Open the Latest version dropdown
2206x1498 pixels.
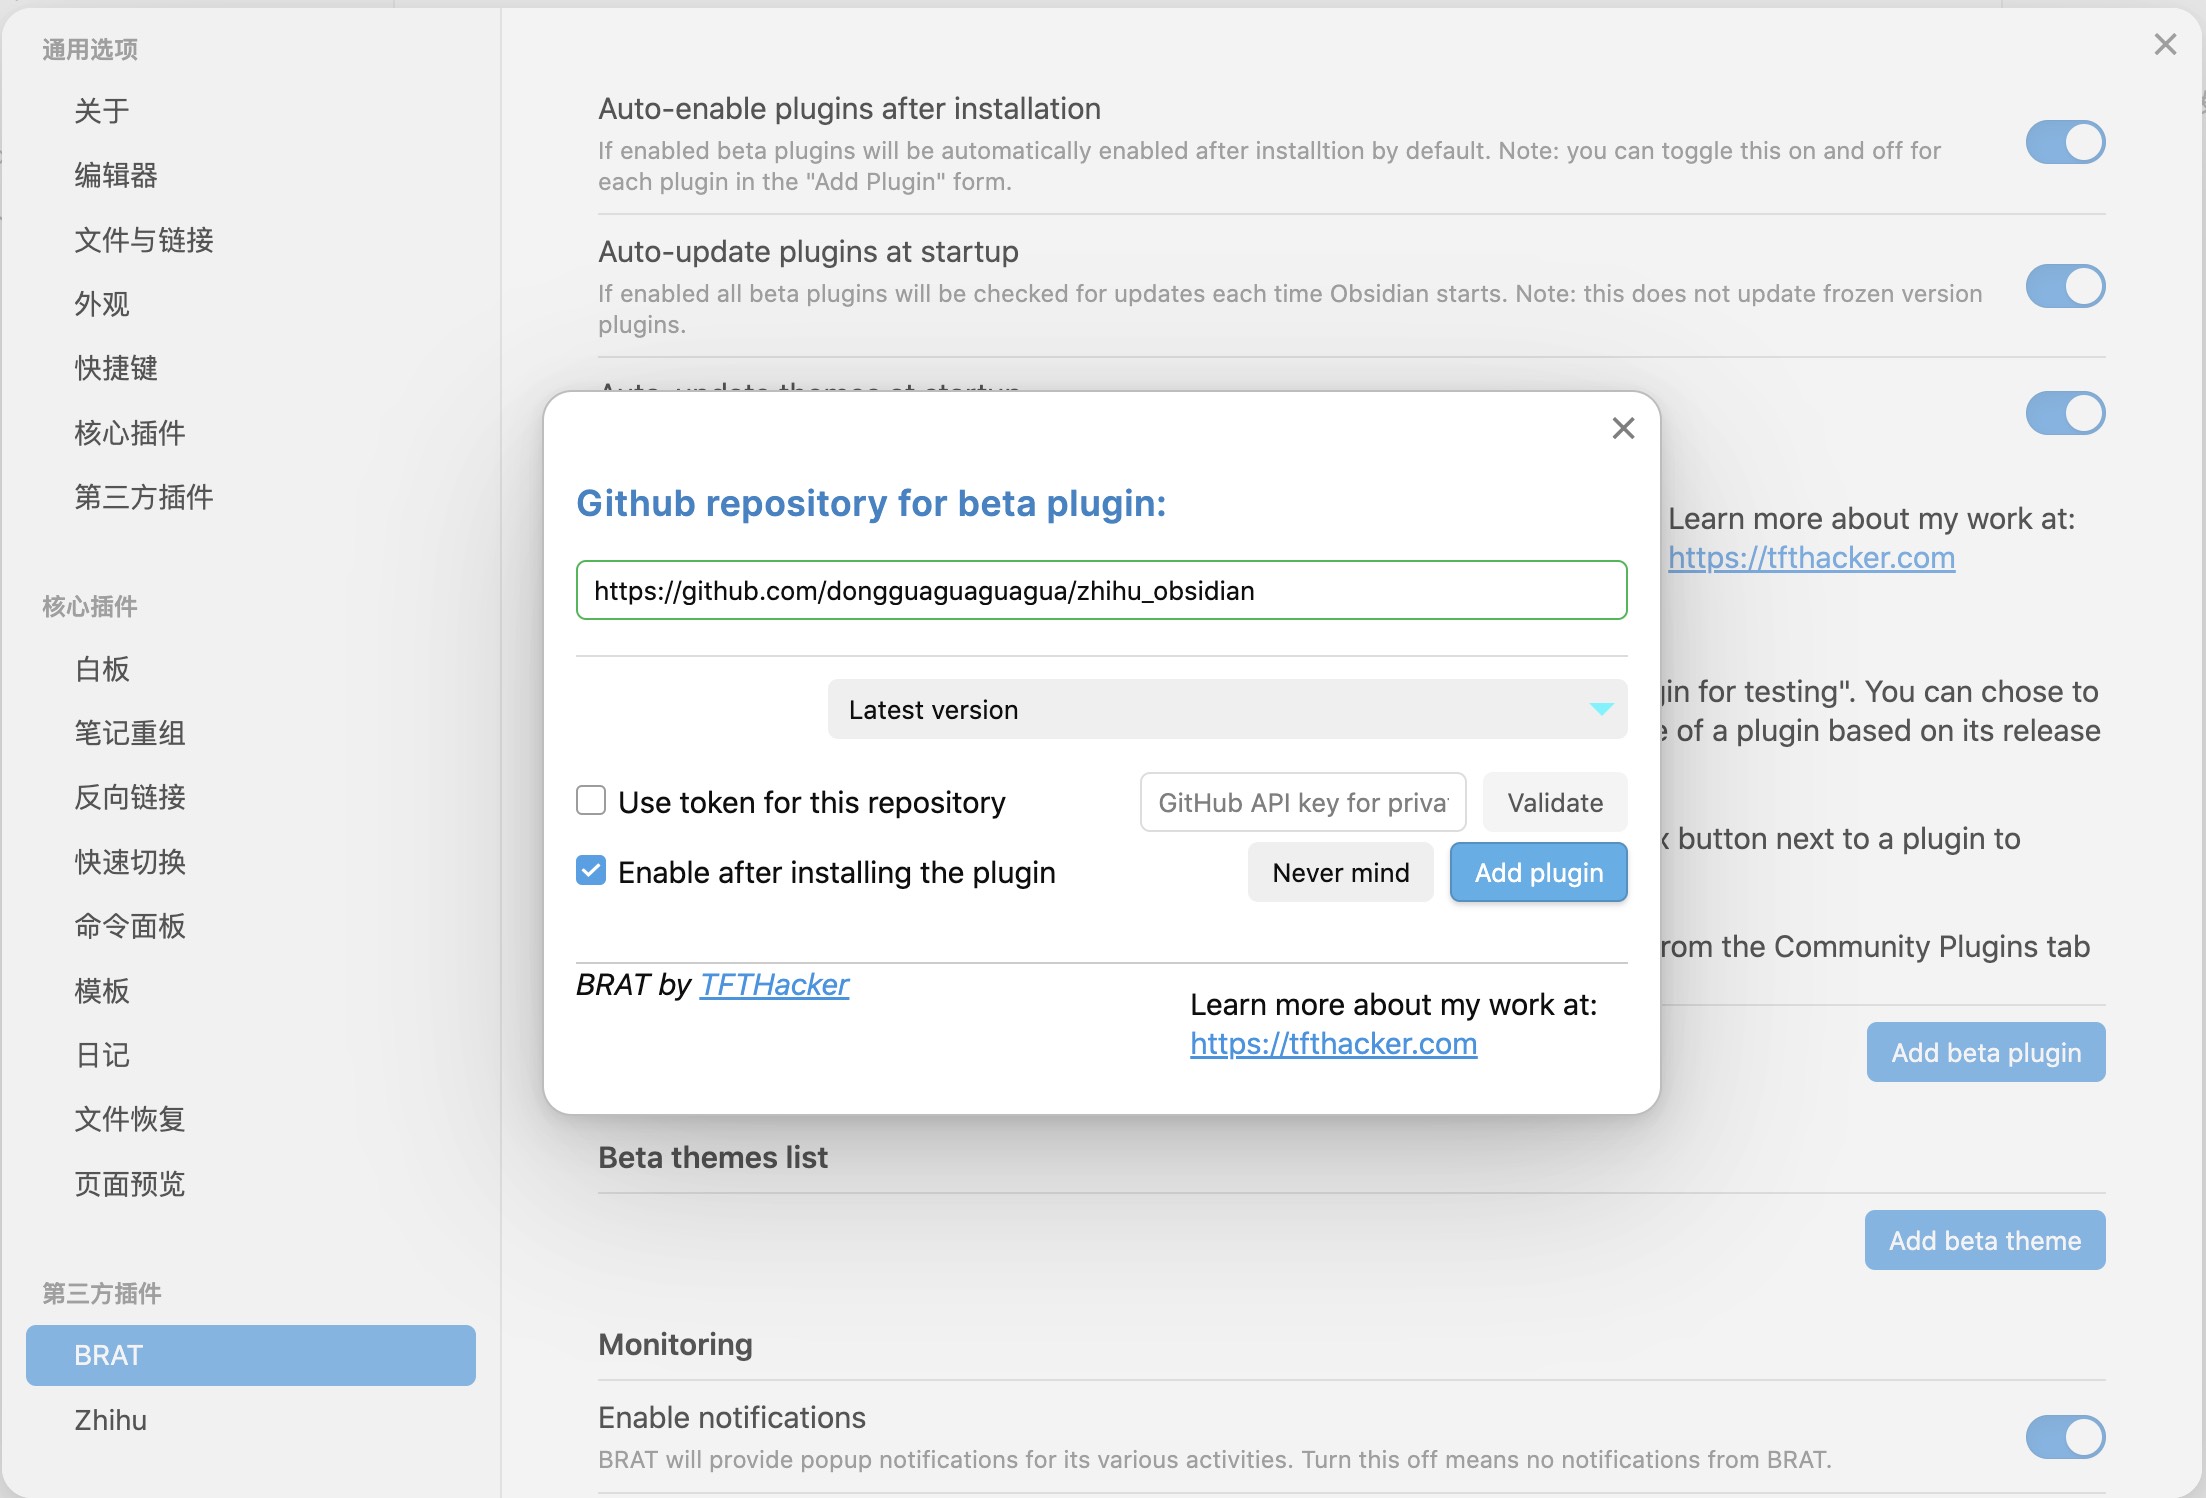[1226, 709]
